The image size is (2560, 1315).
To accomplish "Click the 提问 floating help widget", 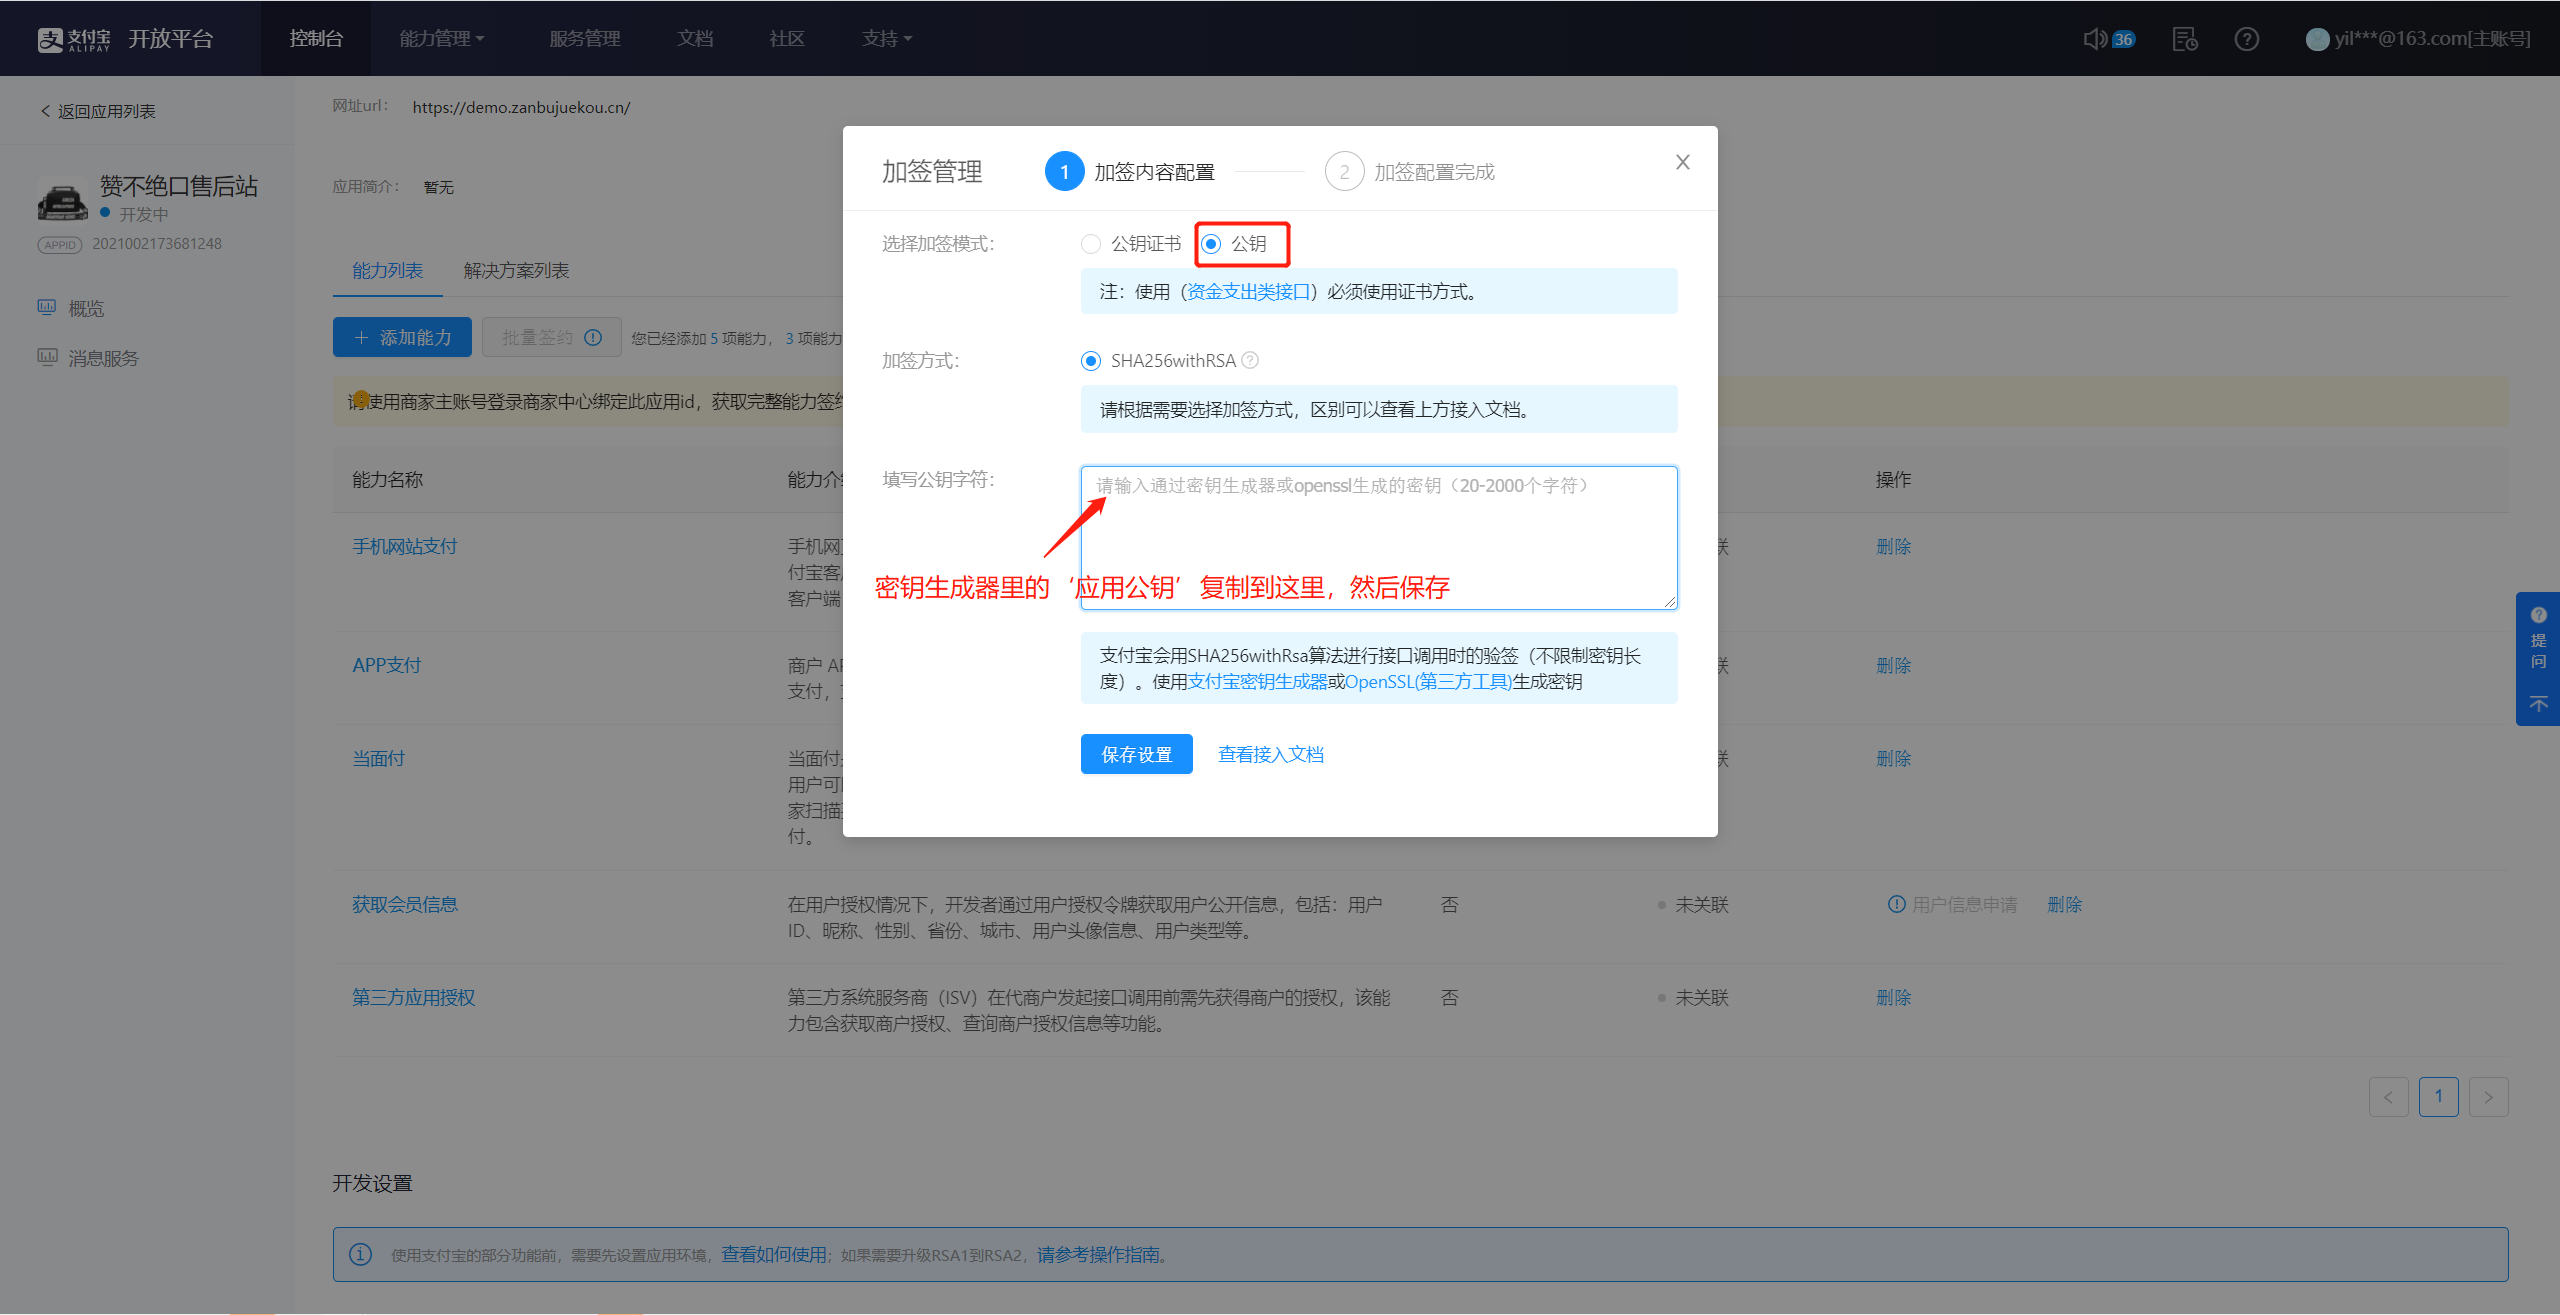I will tap(2538, 638).
